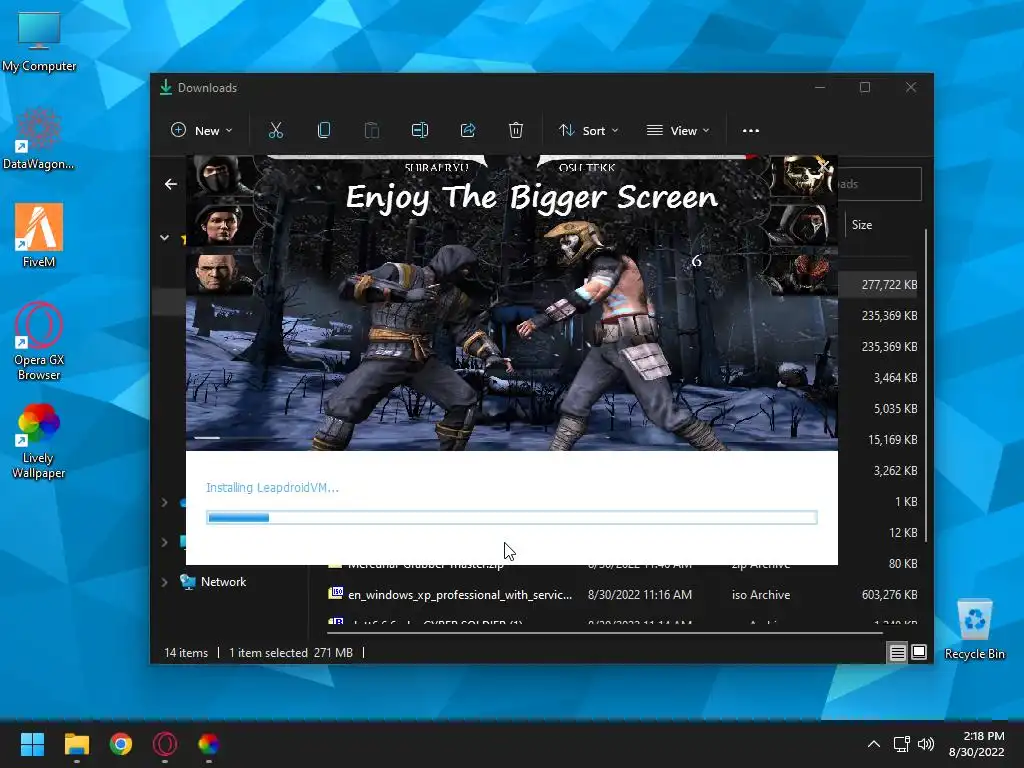Open the My Computer desktop icon

tap(39, 42)
